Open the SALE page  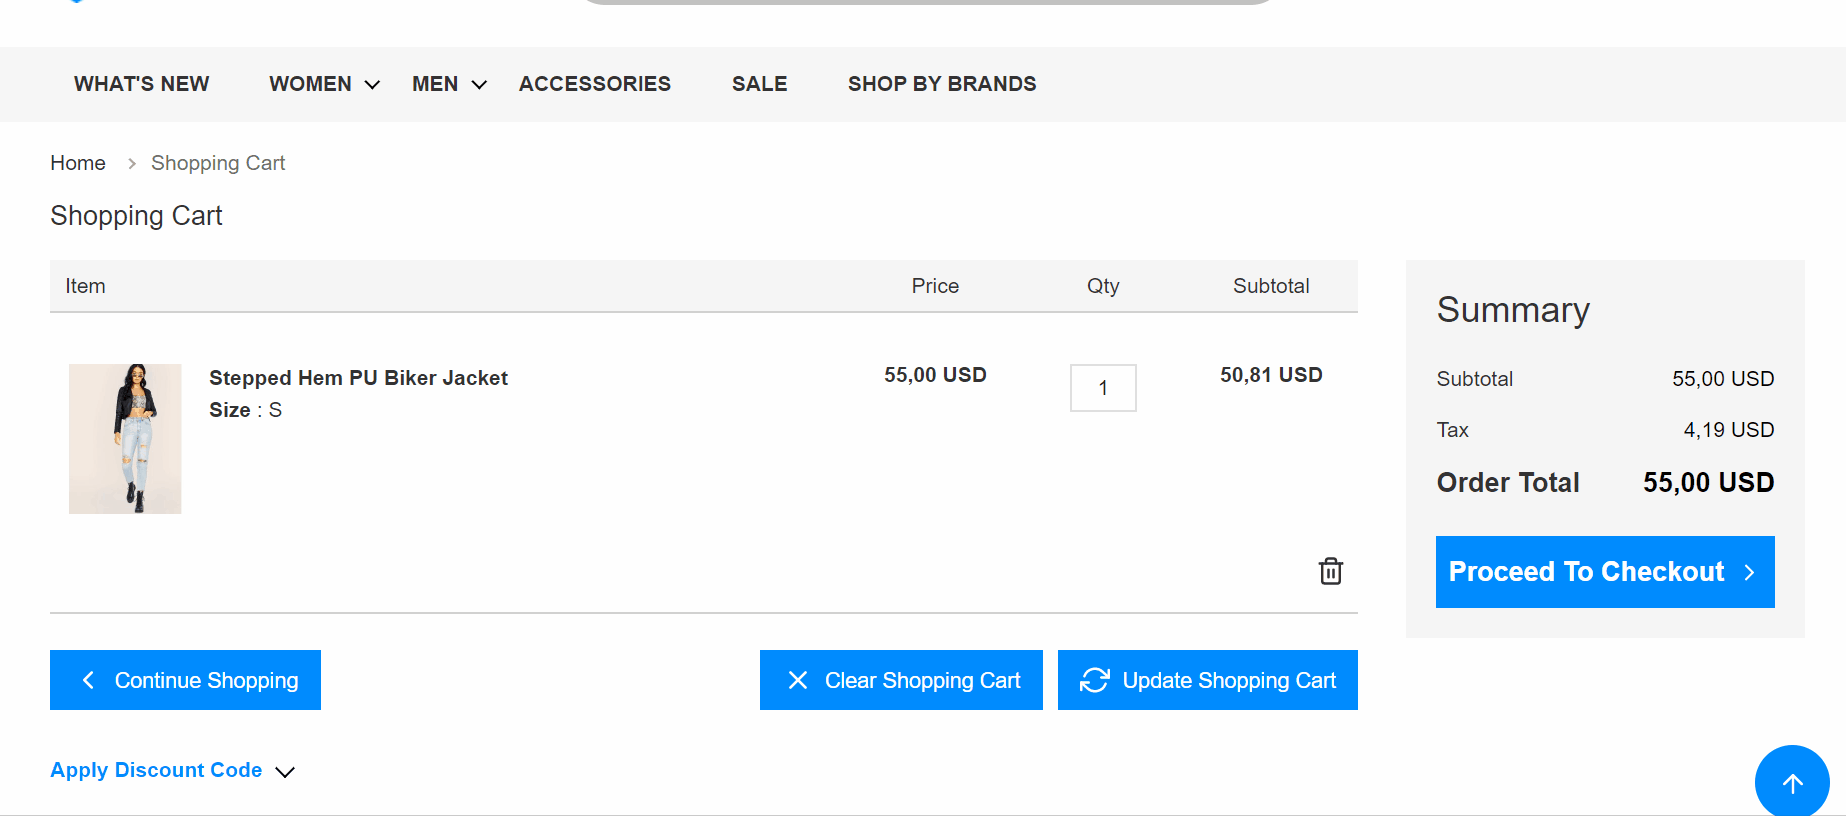759,84
